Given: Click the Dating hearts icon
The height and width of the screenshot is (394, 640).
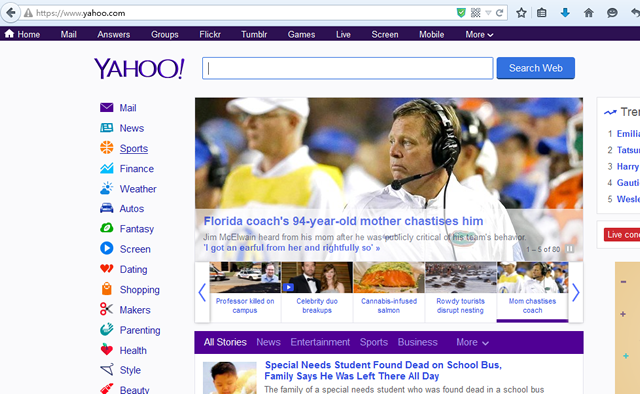Looking at the screenshot, I should 107,269.
